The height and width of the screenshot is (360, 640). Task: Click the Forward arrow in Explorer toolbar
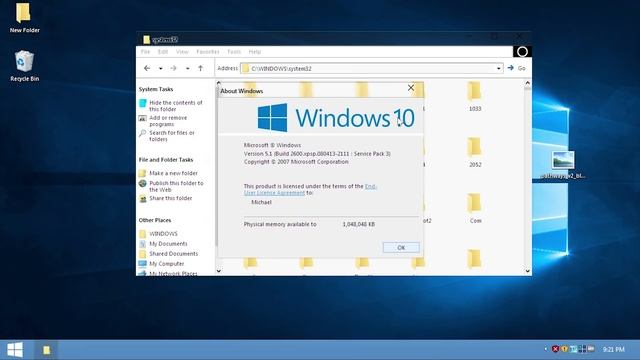coord(173,68)
